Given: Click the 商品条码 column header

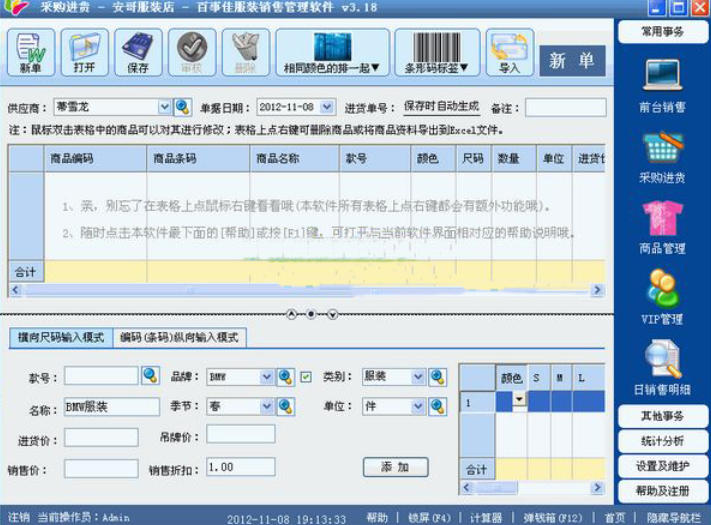Looking at the screenshot, I should pos(198,158).
